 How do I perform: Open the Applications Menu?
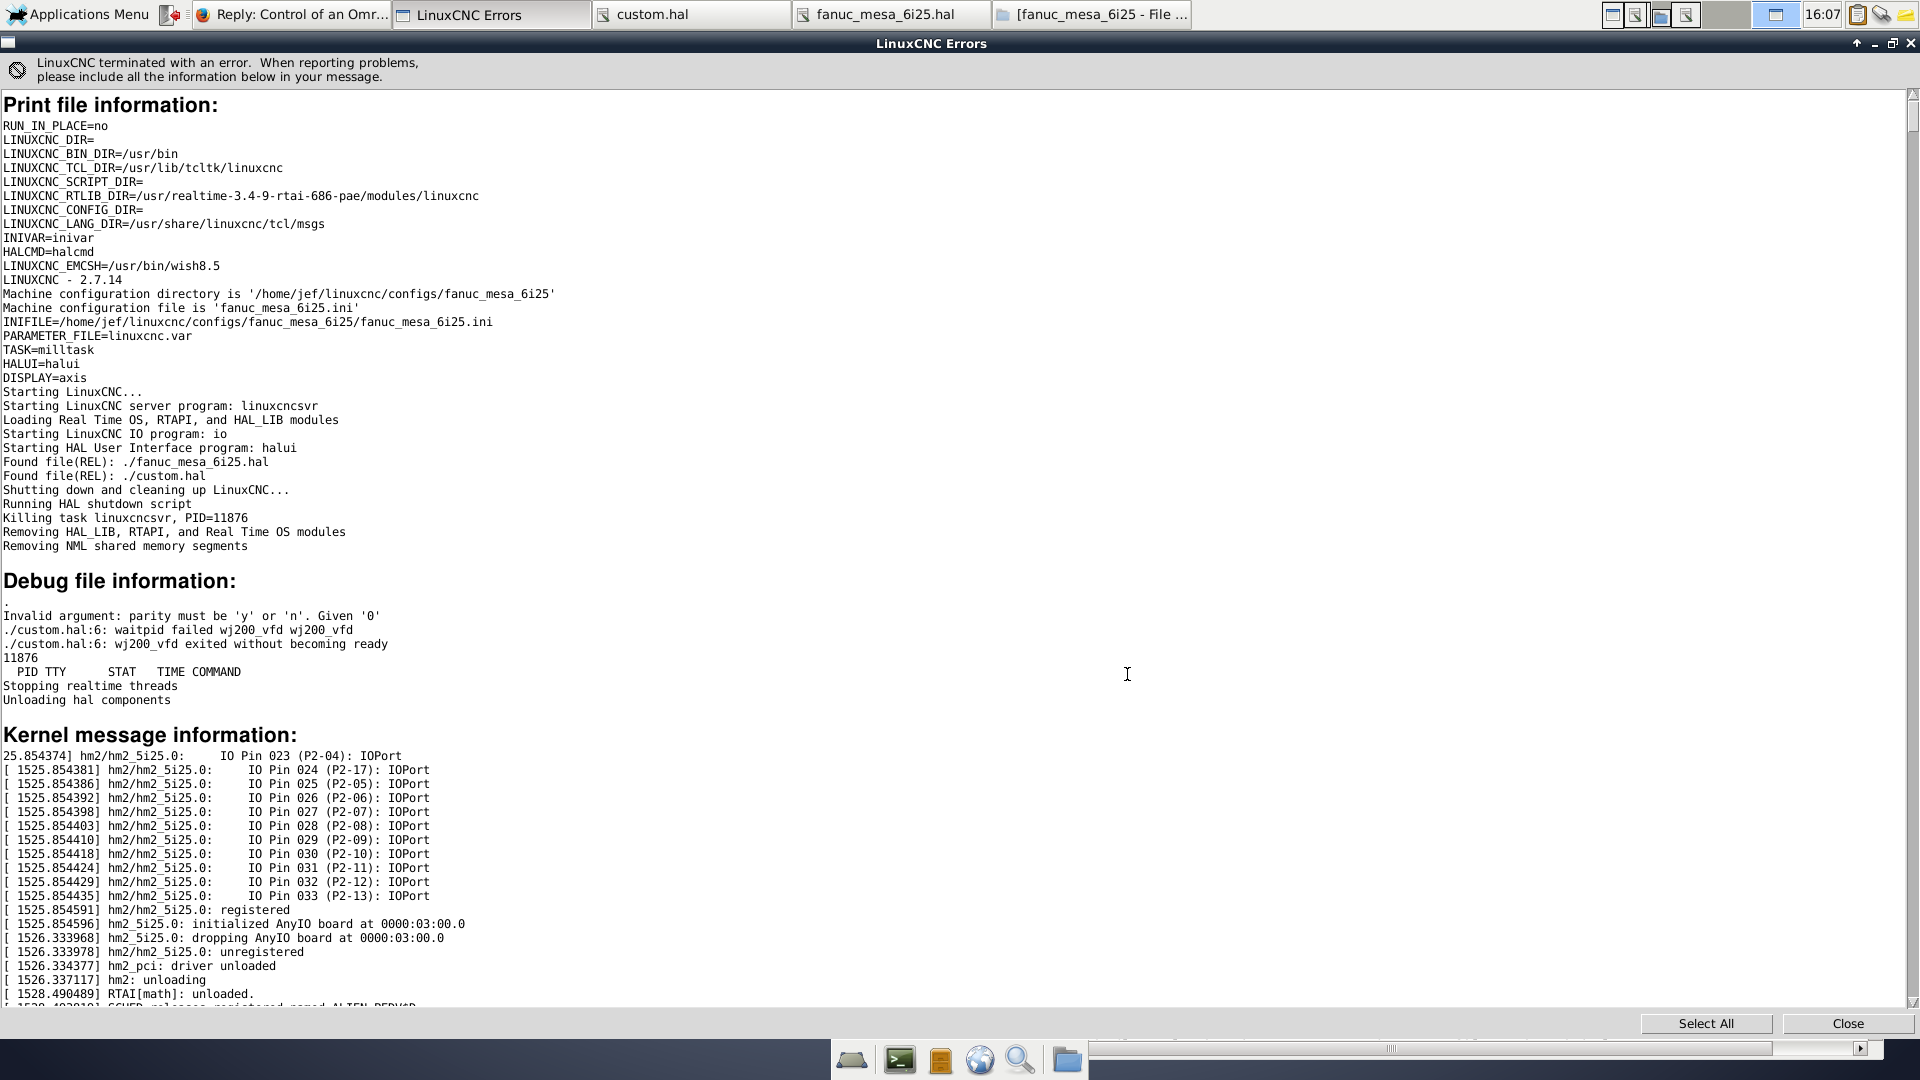coord(78,14)
